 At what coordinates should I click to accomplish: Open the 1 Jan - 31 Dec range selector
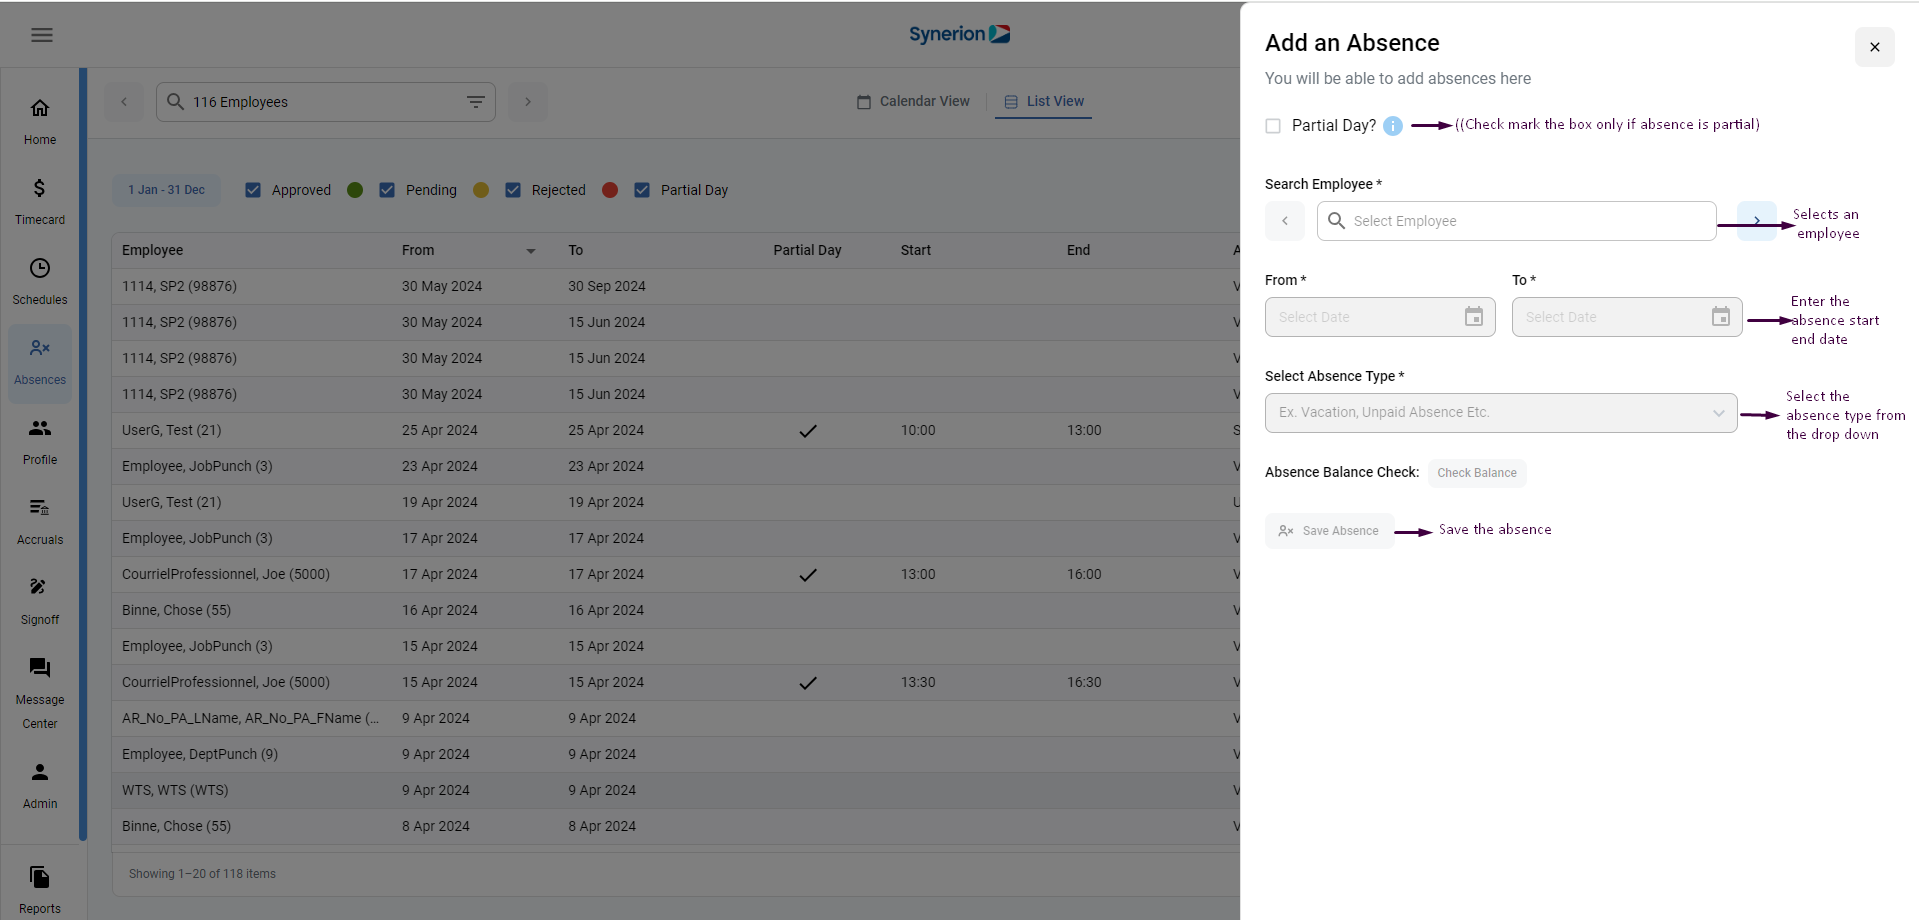tap(167, 190)
